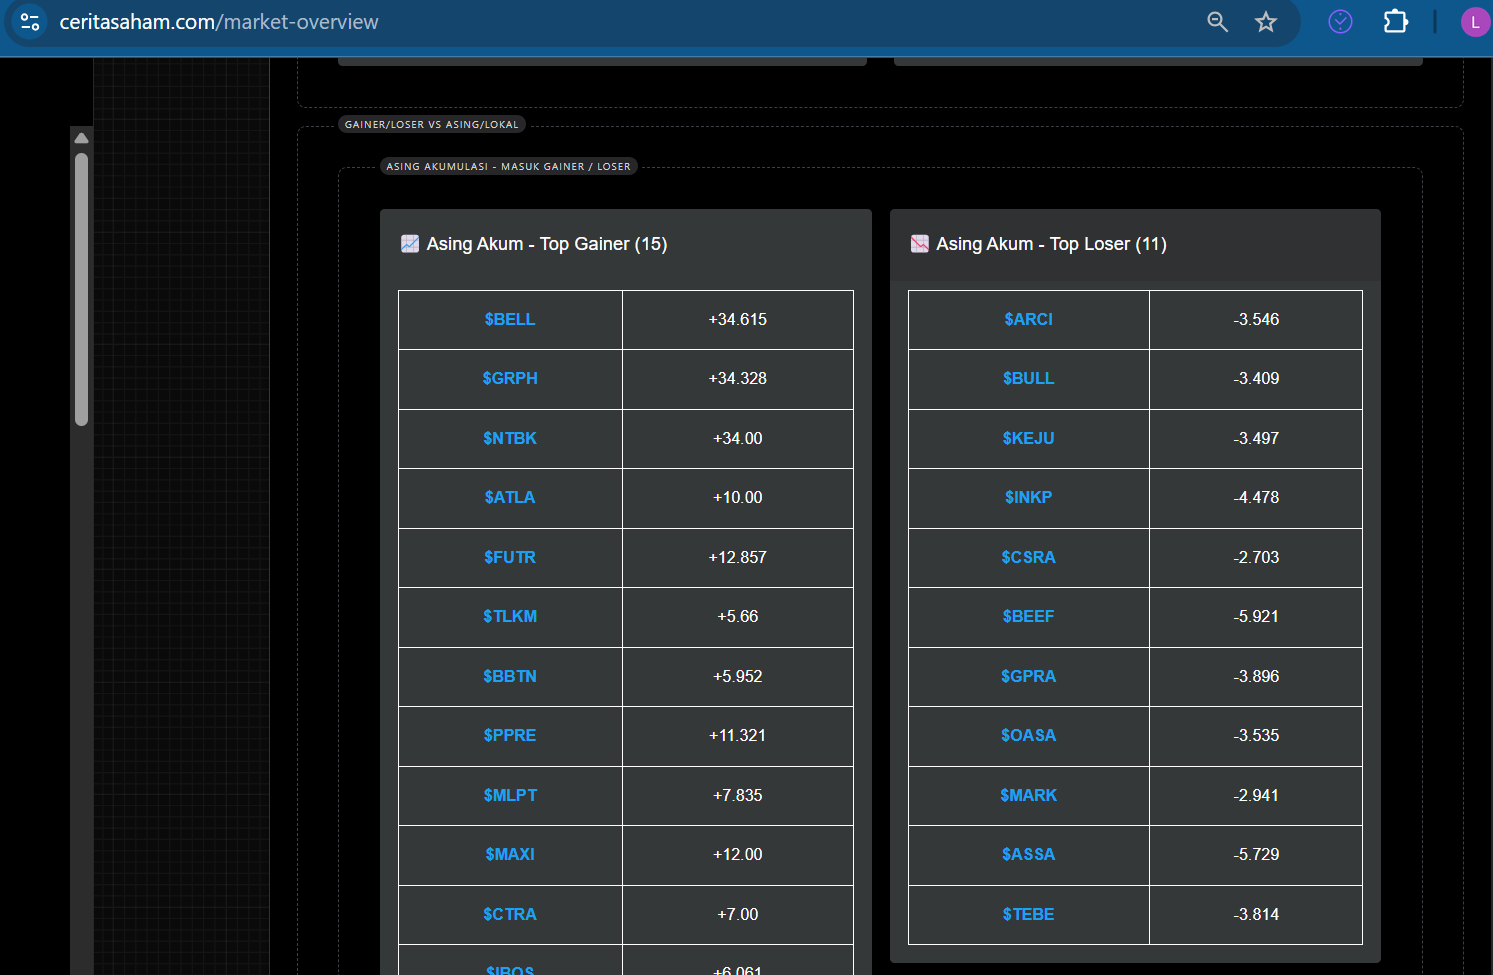Open the Extensions puzzle icon
Screen dimensions: 1493x975
pos(1395,21)
